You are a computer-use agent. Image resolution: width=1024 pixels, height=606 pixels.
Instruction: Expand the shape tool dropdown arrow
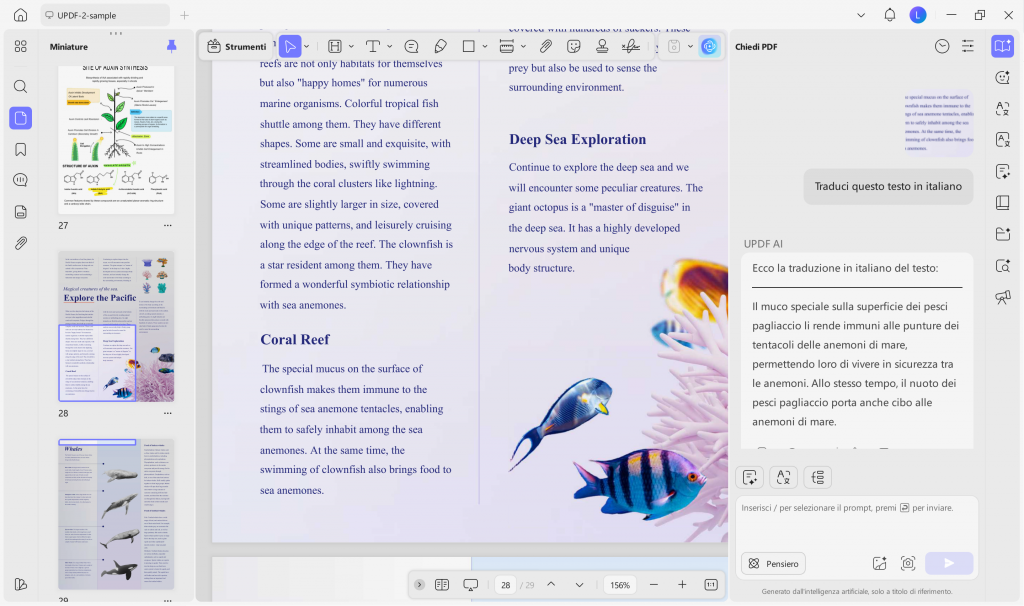click(485, 46)
